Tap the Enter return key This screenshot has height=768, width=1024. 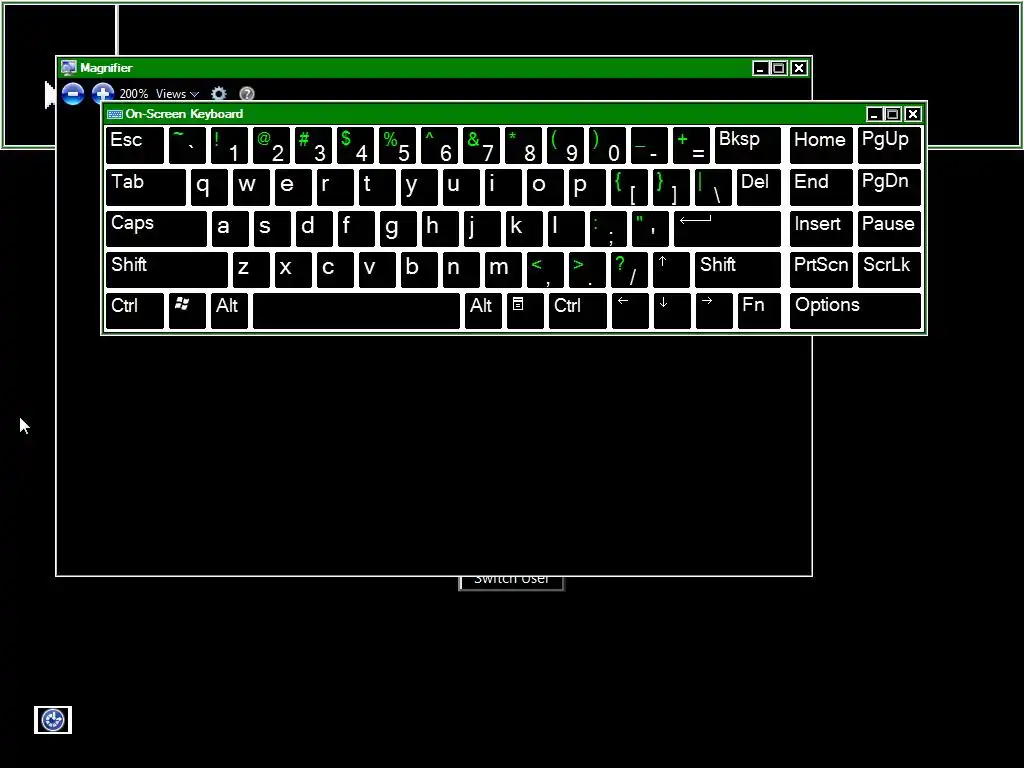pos(727,229)
